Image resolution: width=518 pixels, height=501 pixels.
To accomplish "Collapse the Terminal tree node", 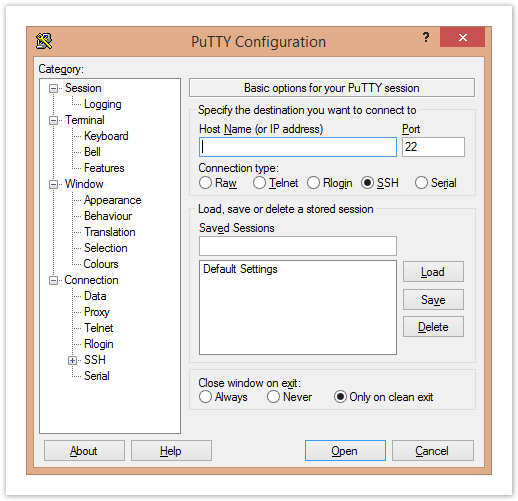I will click(x=53, y=120).
